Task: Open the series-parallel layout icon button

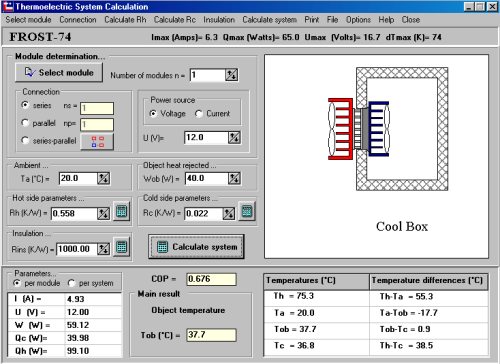Action: point(97,142)
